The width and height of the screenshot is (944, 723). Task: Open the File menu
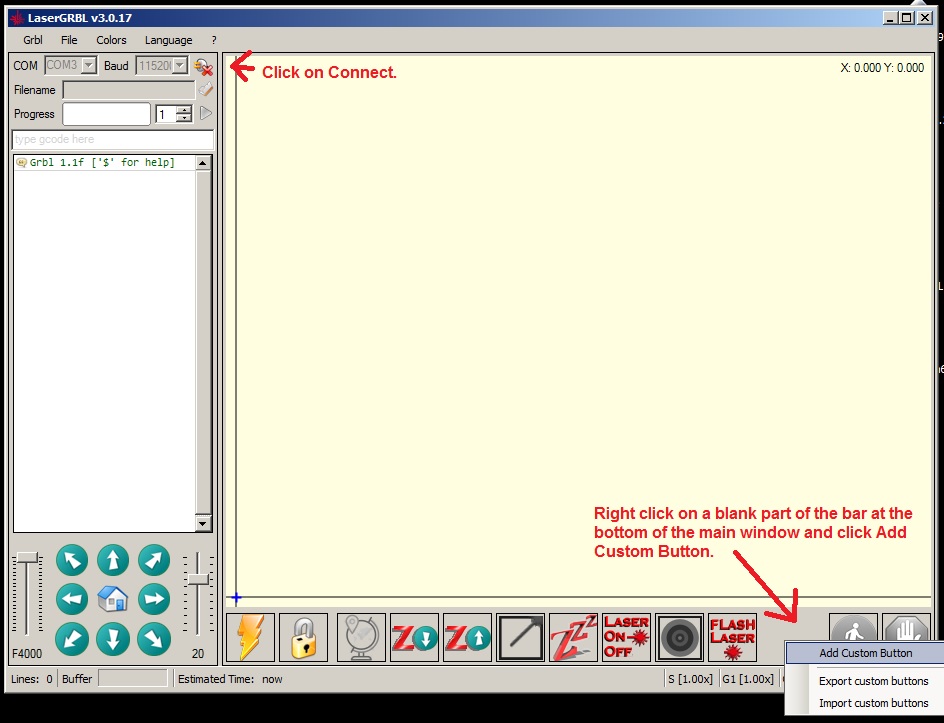pos(69,40)
